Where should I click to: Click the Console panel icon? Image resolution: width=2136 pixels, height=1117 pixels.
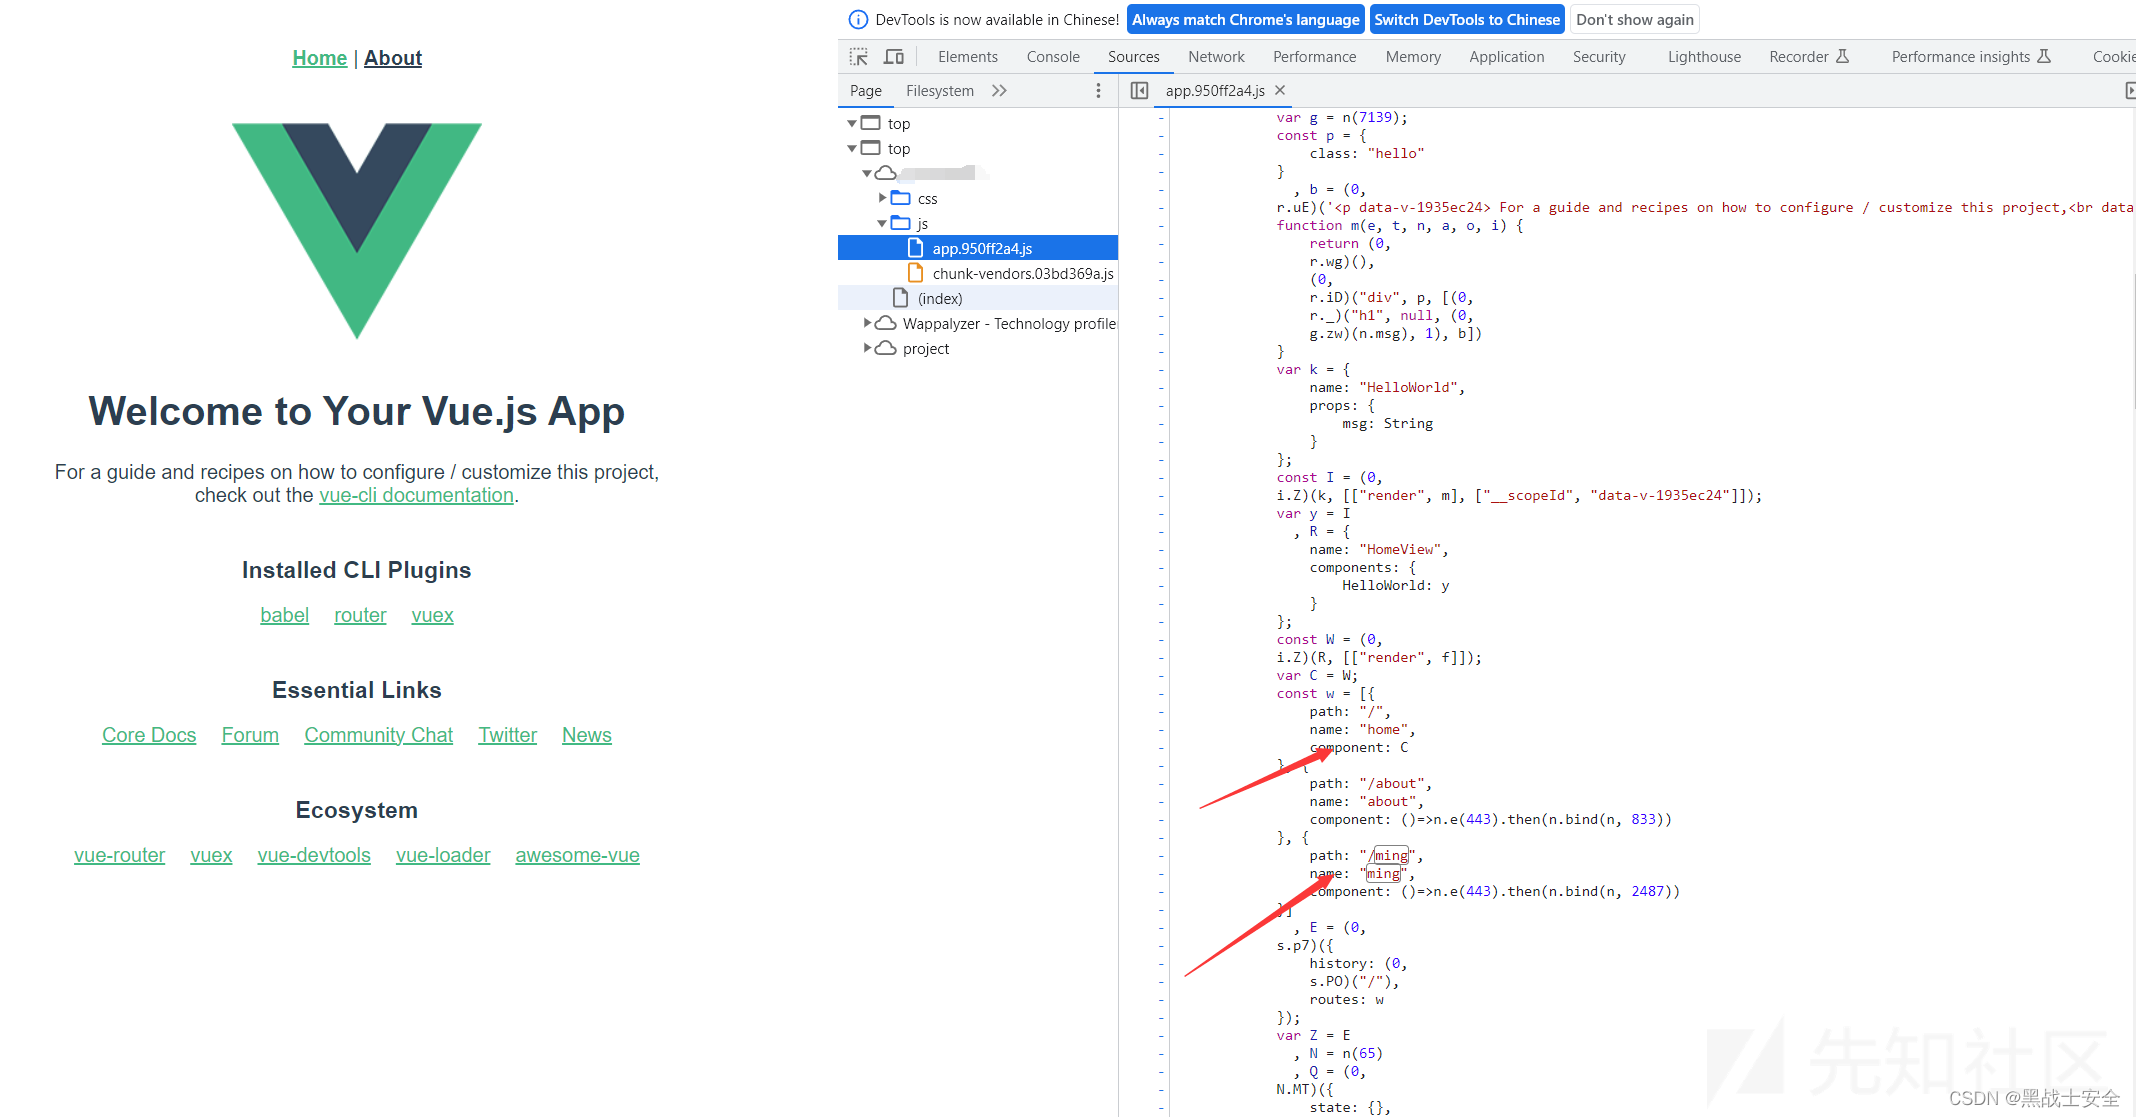pos(1052,58)
